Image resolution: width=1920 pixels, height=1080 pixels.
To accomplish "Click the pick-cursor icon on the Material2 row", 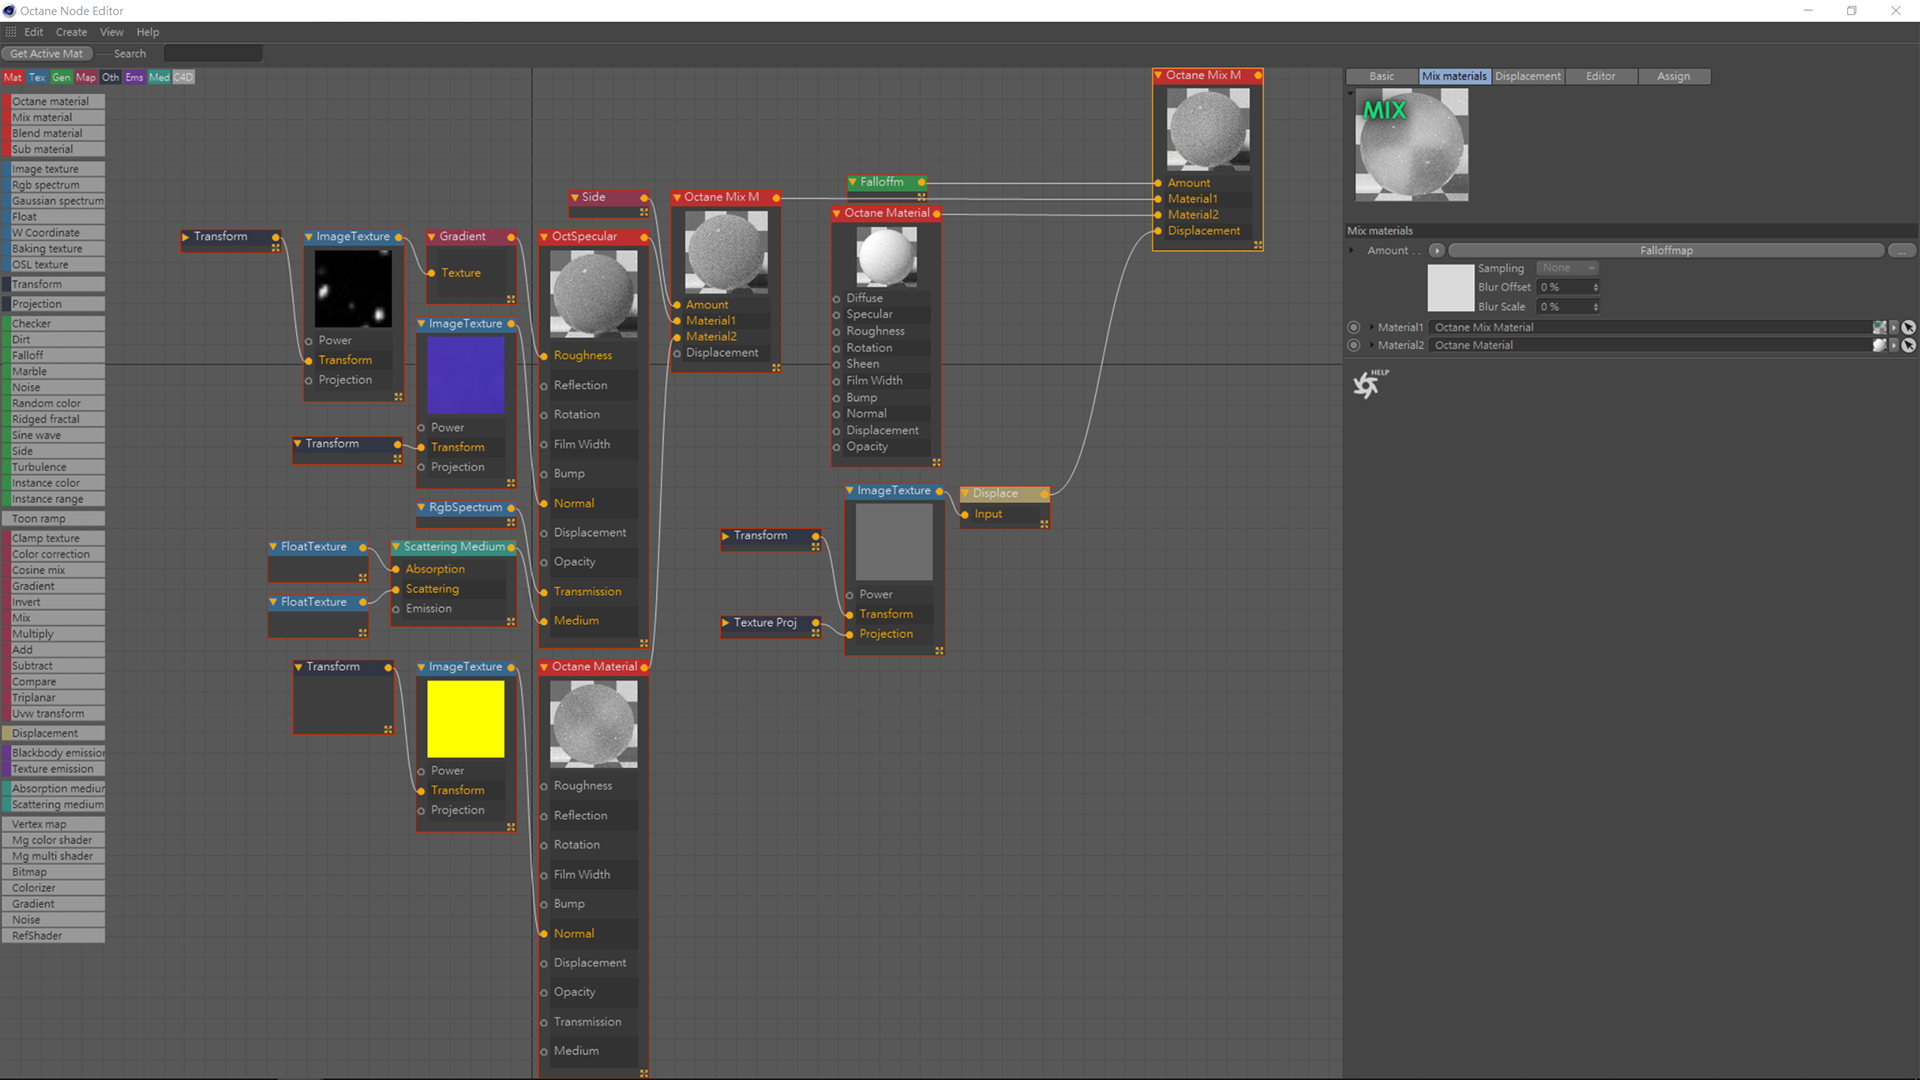I will [x=1908, y=345].
